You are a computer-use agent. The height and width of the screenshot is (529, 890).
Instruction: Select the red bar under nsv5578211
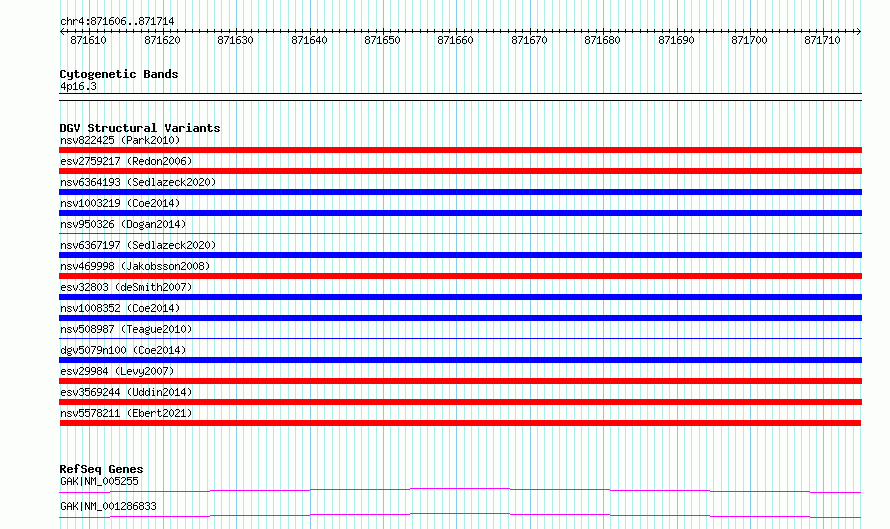coord(460,423)
